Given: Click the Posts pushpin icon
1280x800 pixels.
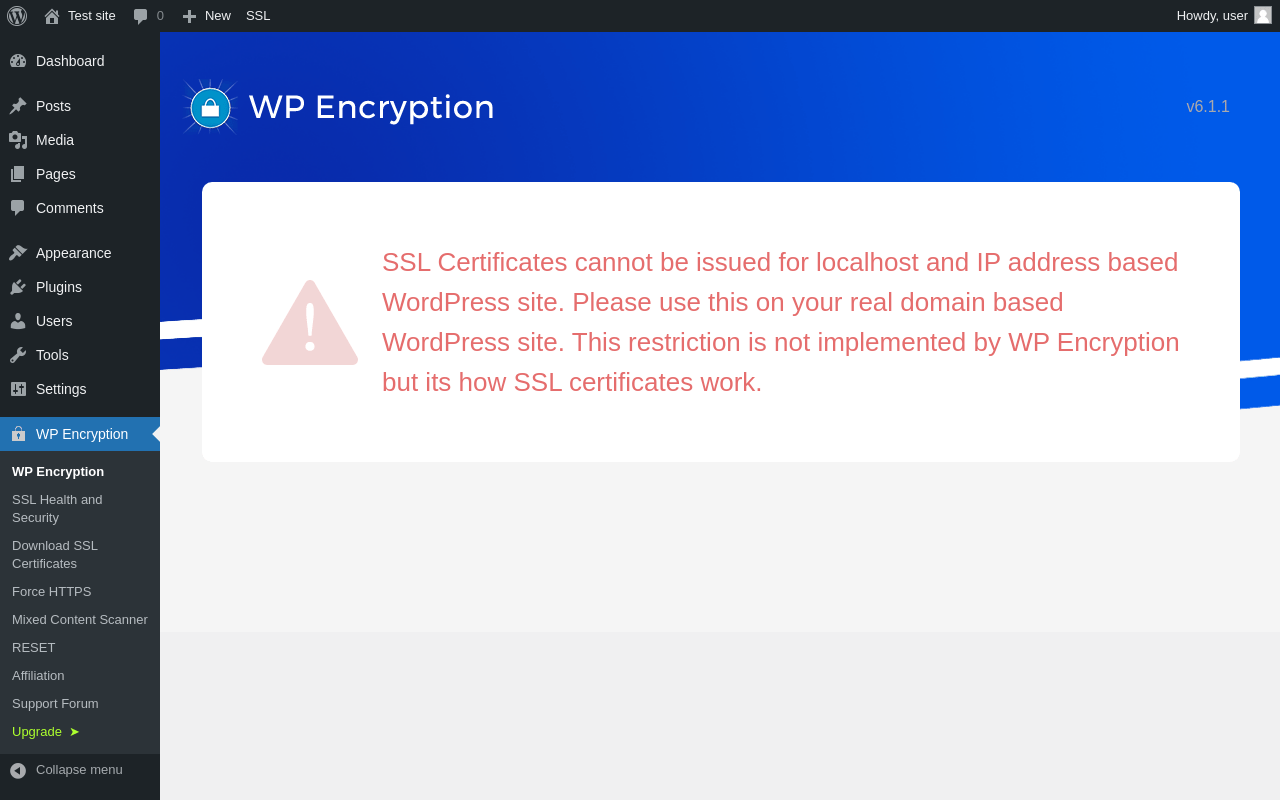Looking at the screenshot, I should coord(18,106).
